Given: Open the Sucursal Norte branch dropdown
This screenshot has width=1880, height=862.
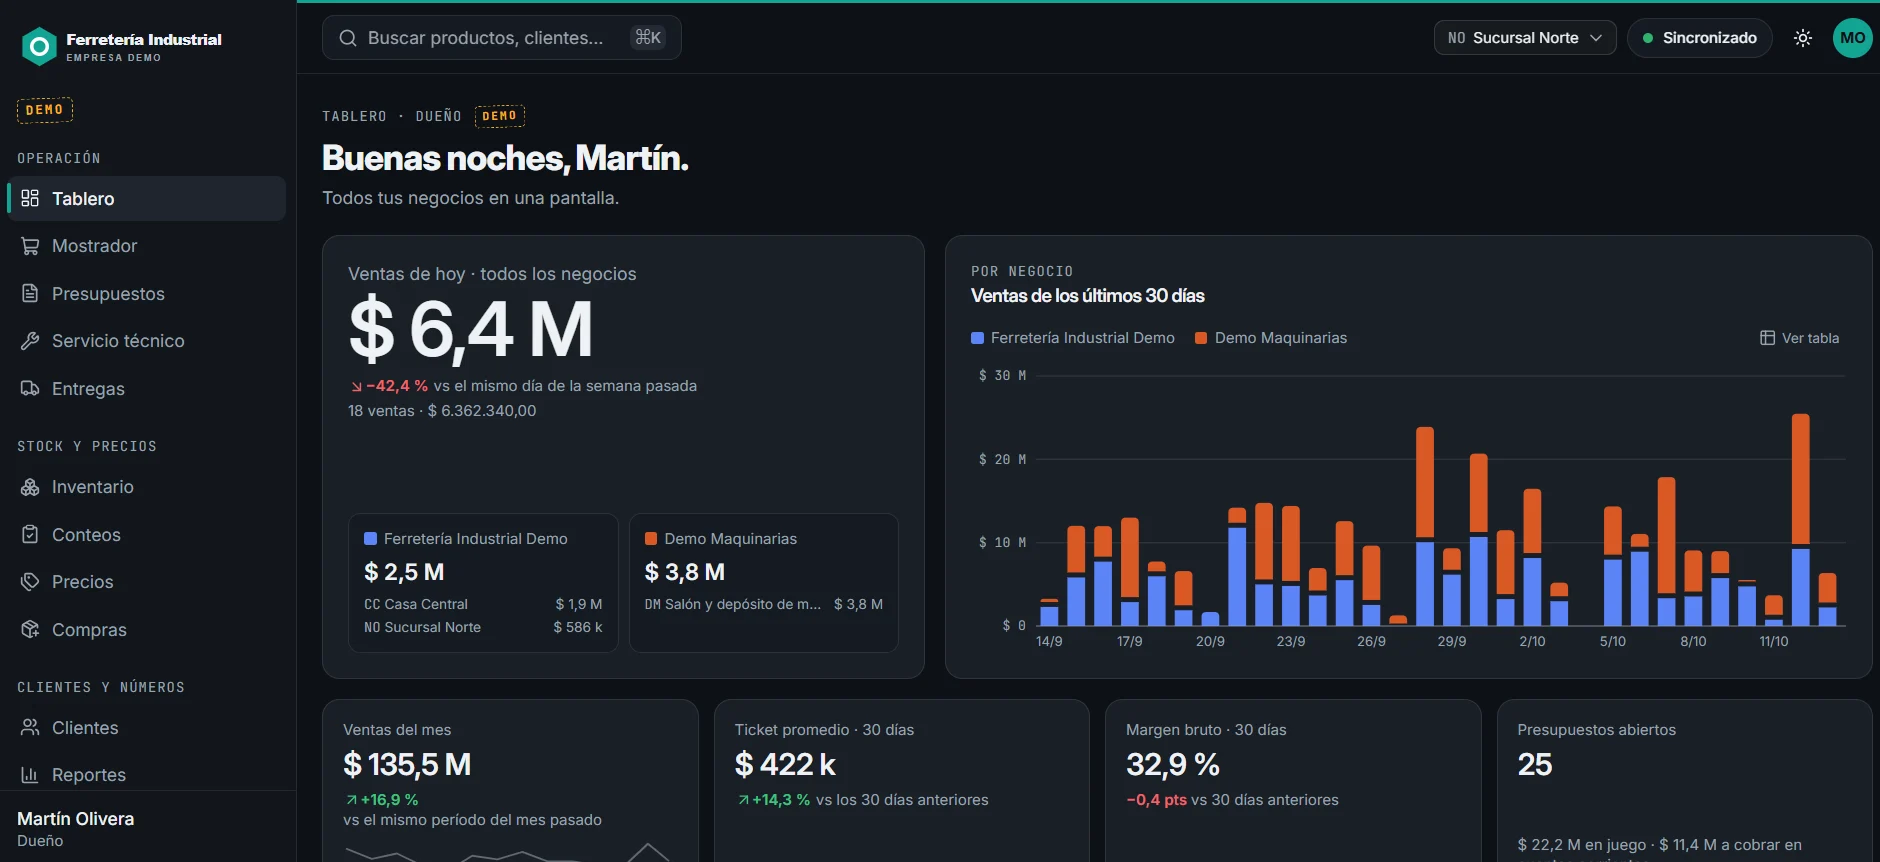Looking at the screenshot, I should pyautogui.click(x=1525, y=38).
